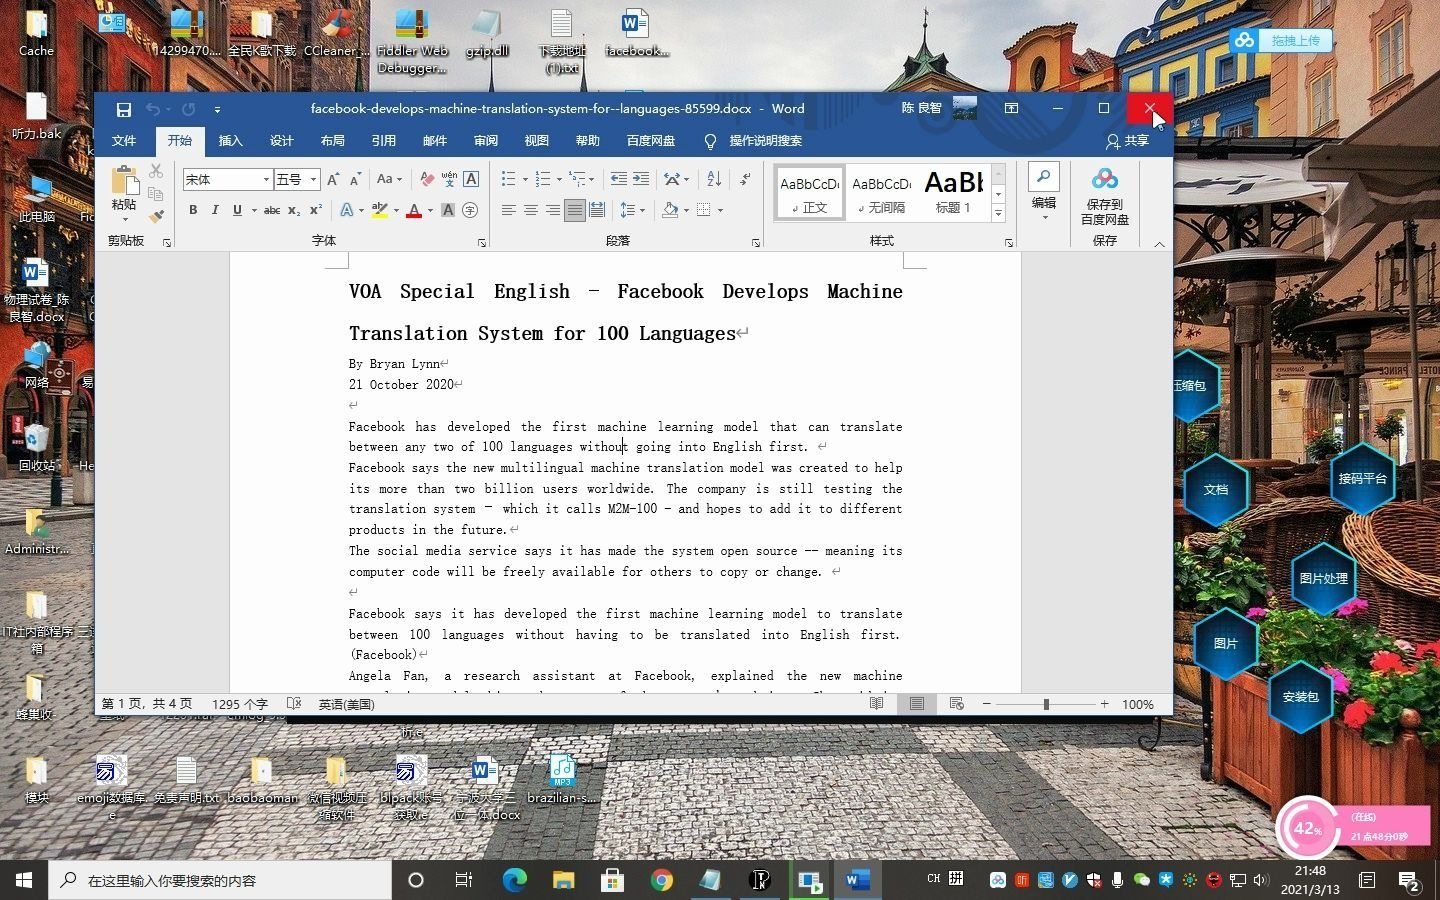Switch to the 设计 (Design) tab
The width and height of the screenshot is (1440, 900).
coord(282,141)
